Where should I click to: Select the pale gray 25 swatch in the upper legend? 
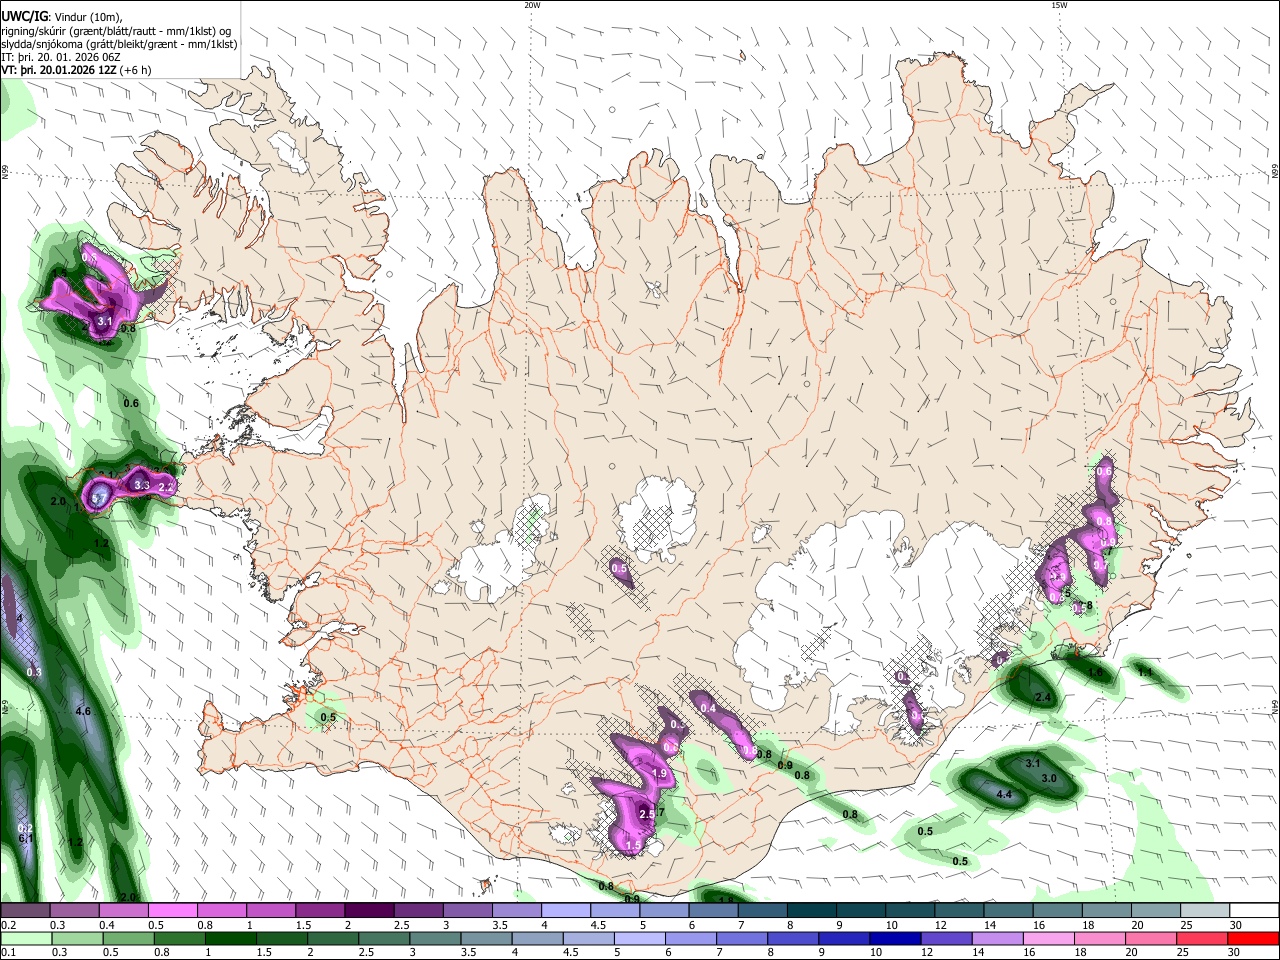tap(1206, 911)
